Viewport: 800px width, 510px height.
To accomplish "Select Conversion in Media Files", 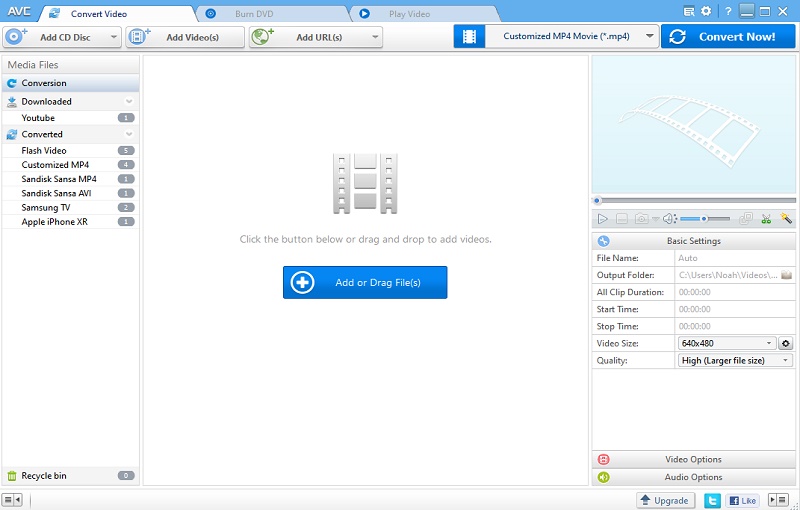I will click(x=70, y=83).
